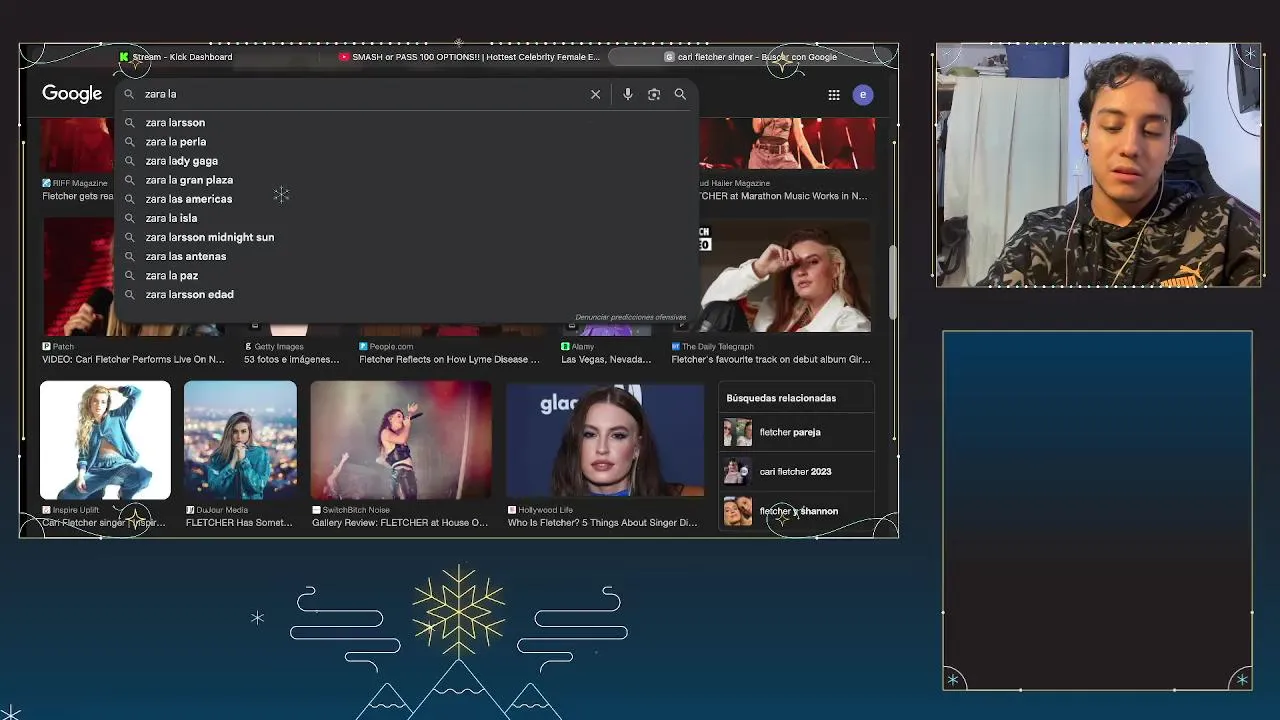Choose suggestion 'zara las americas'
This screenshot has height=720, width=1280.
(189, 199)
